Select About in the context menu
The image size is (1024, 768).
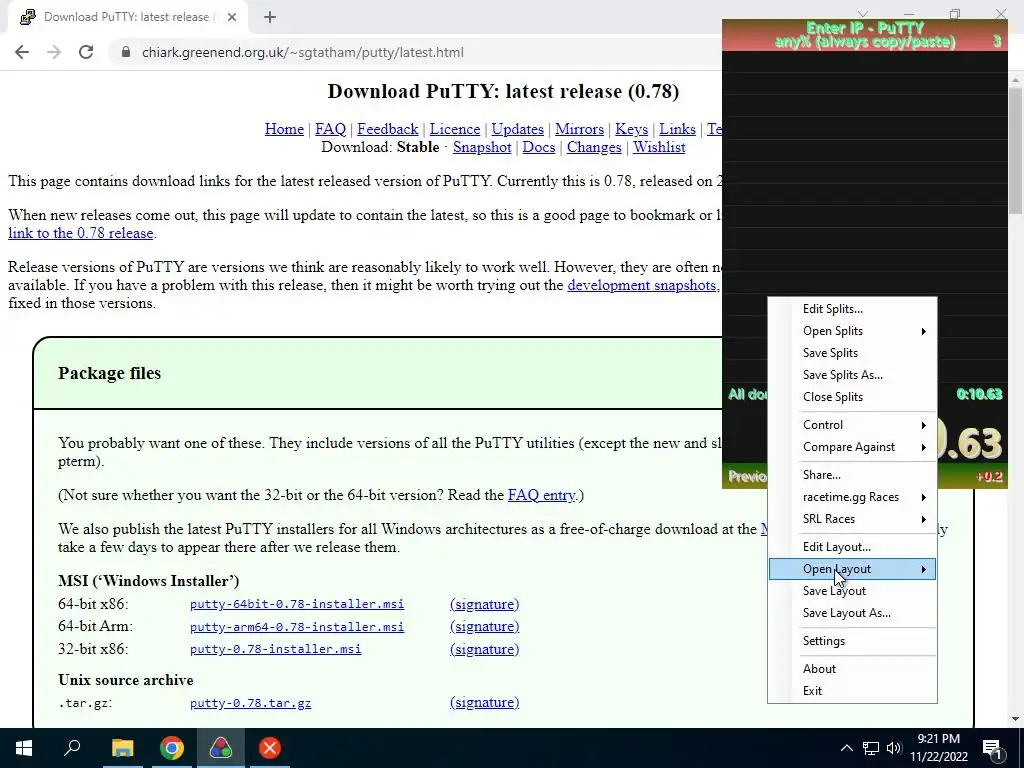(852, 669)
